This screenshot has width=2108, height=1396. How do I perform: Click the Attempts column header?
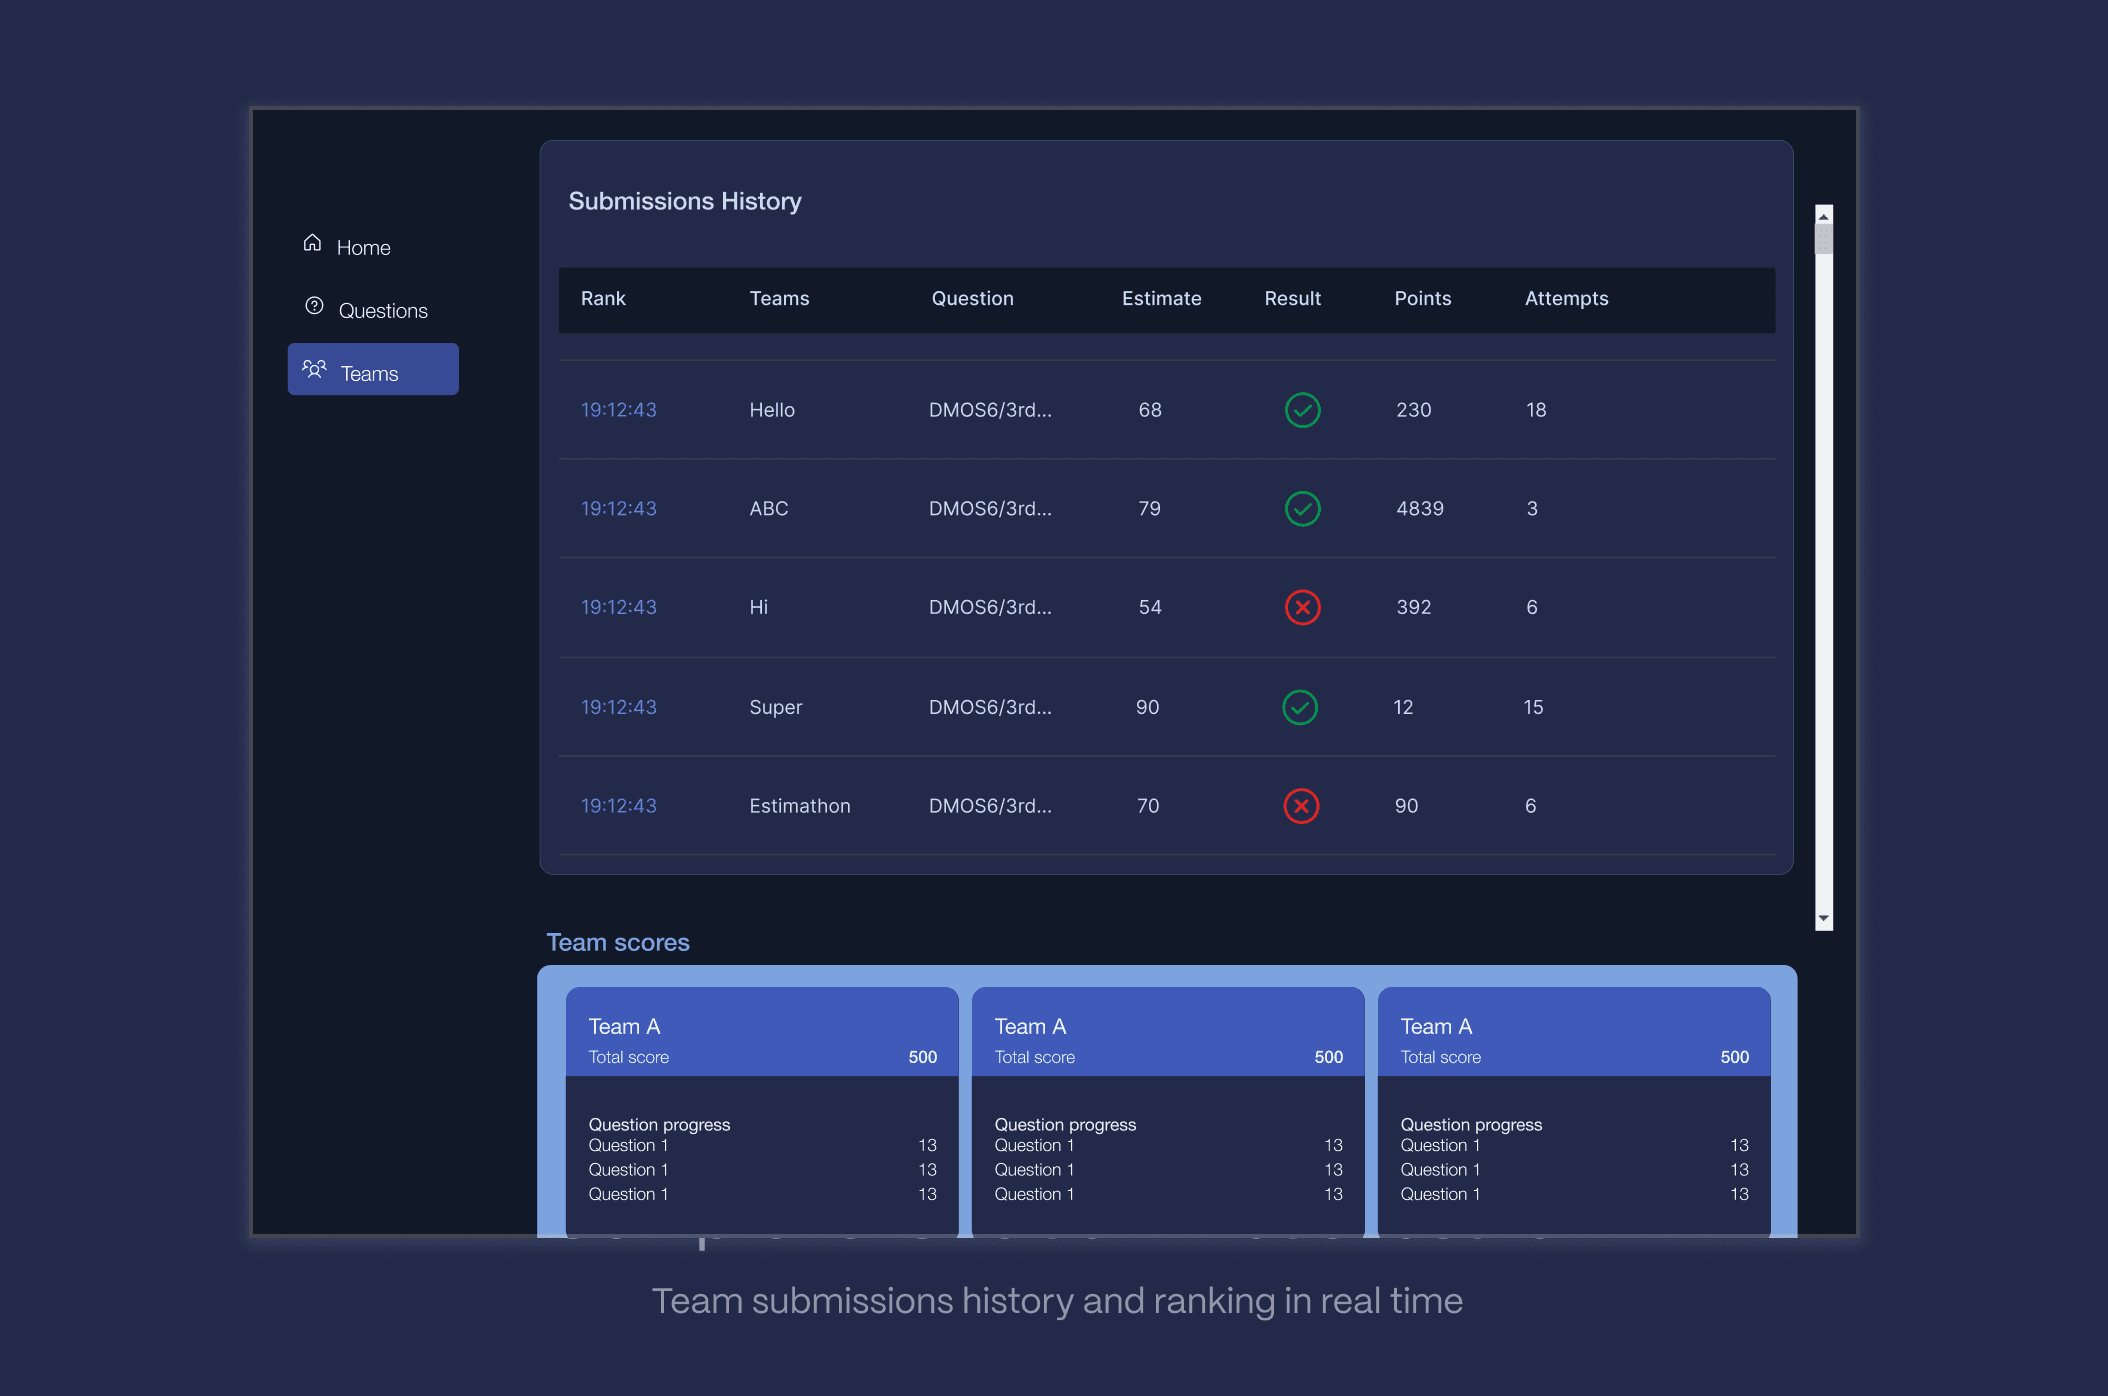pos(1566,299)
